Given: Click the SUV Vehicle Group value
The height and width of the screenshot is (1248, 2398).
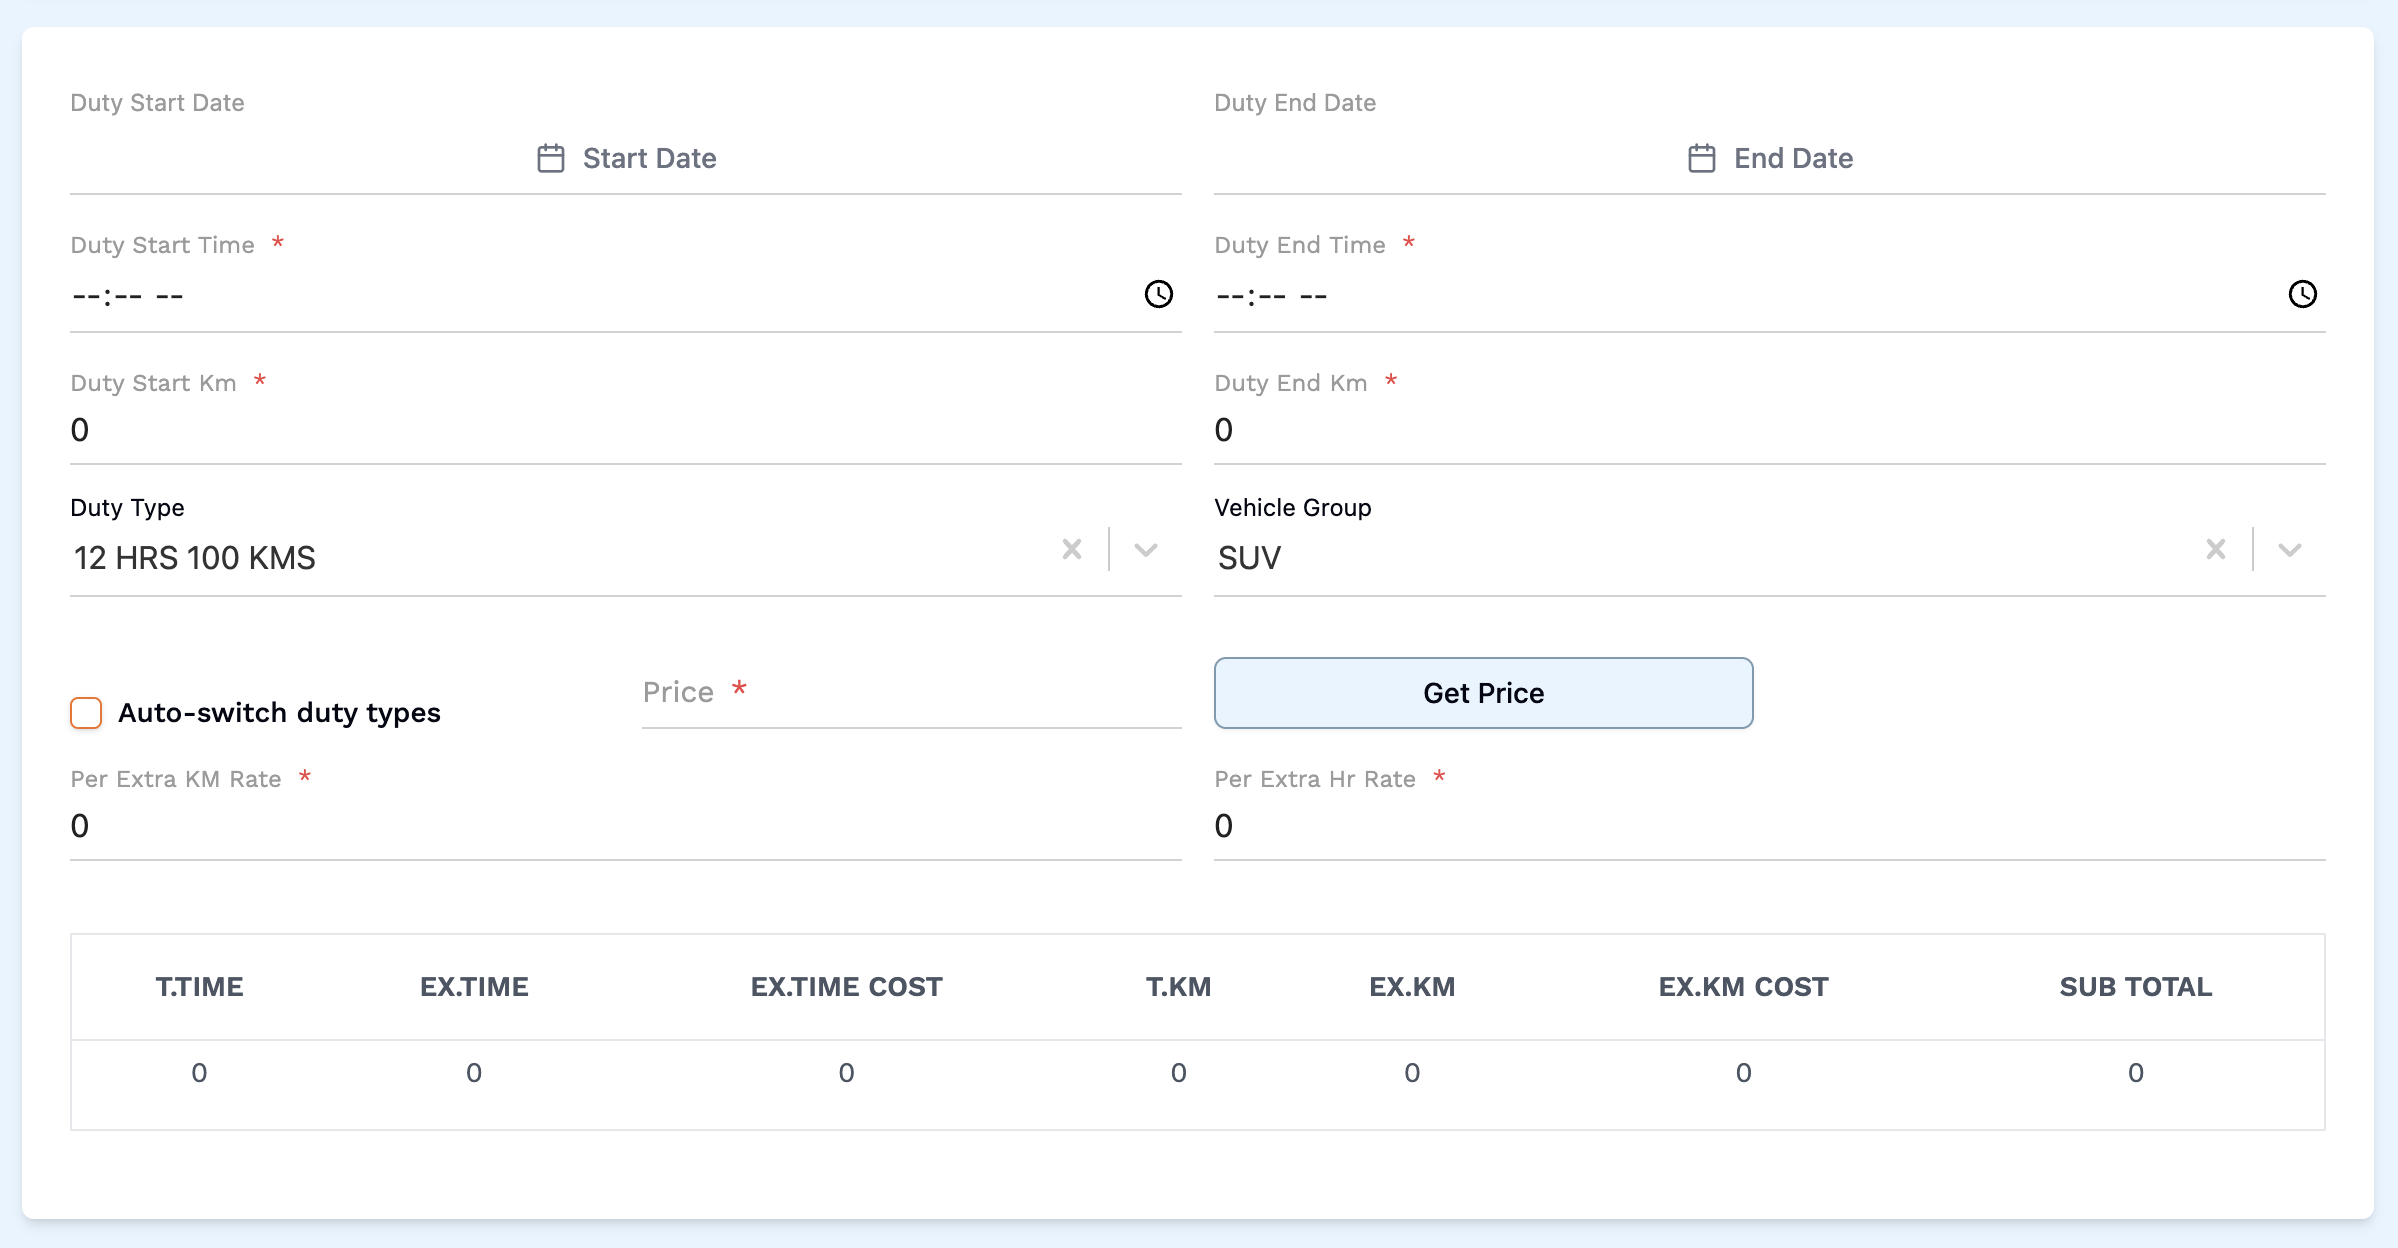Looking at the screenshot, I should click(x=1249, y=558).
